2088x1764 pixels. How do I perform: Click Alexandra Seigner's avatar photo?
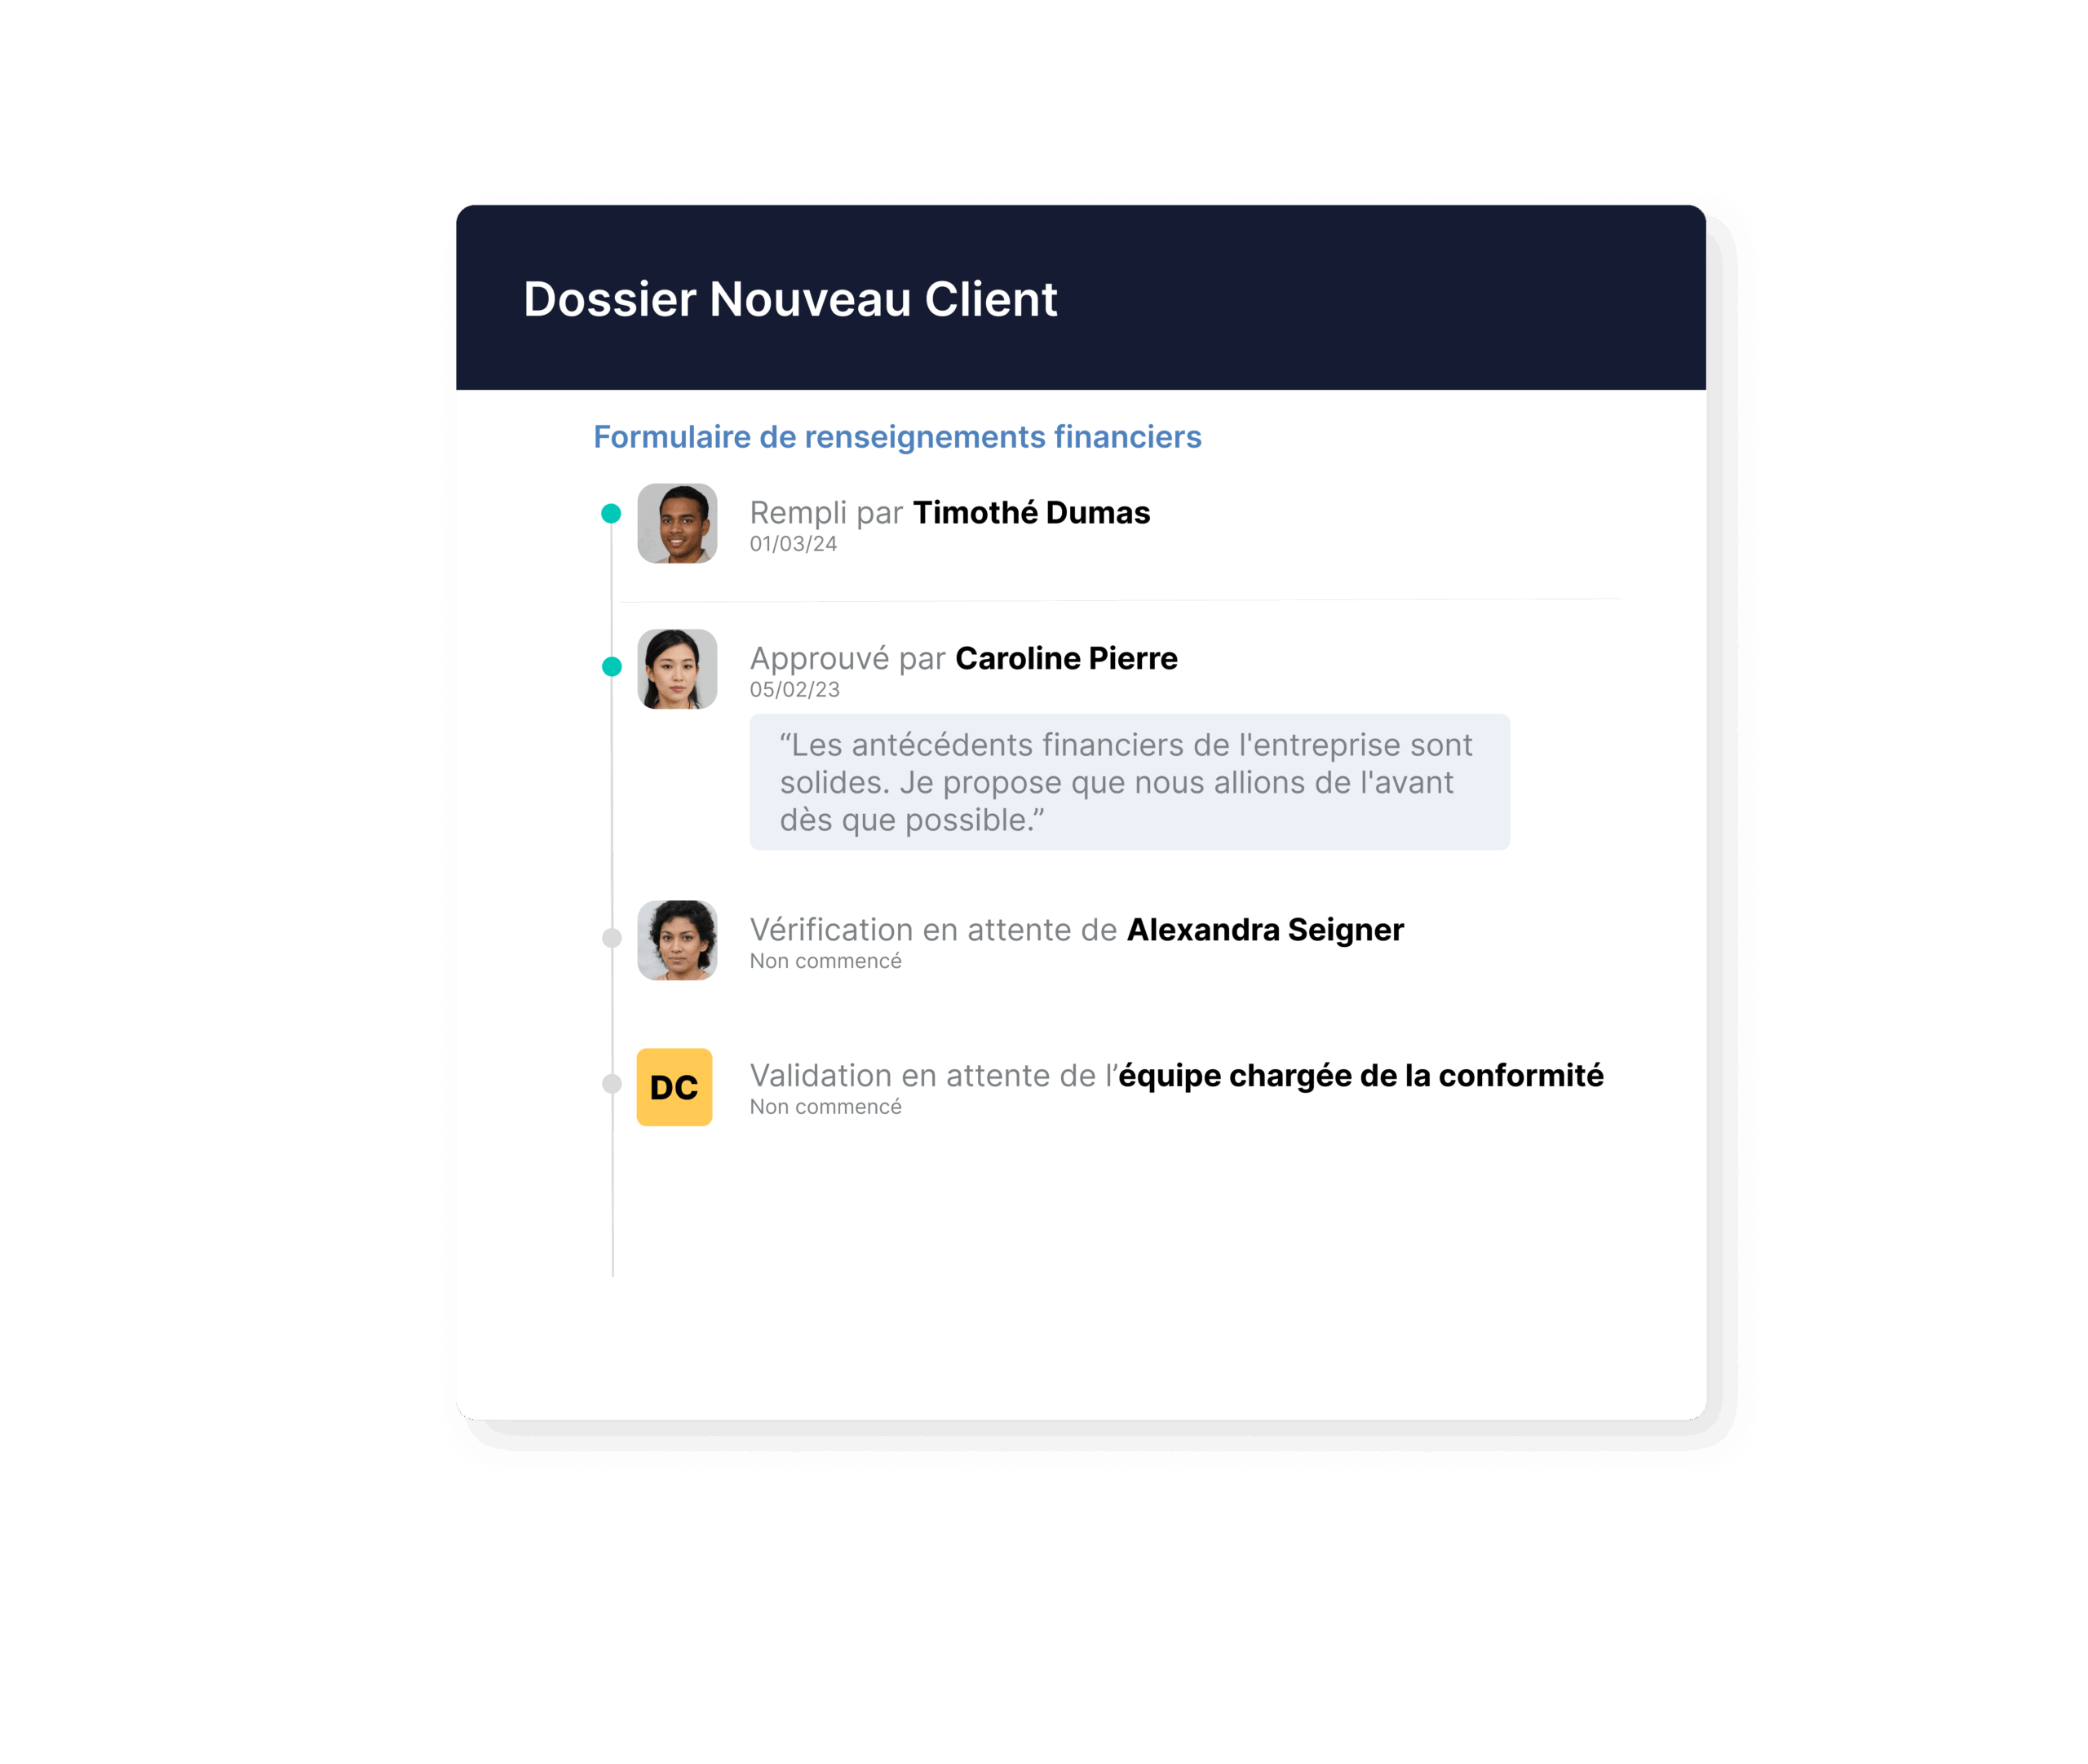tap(677, 940)
